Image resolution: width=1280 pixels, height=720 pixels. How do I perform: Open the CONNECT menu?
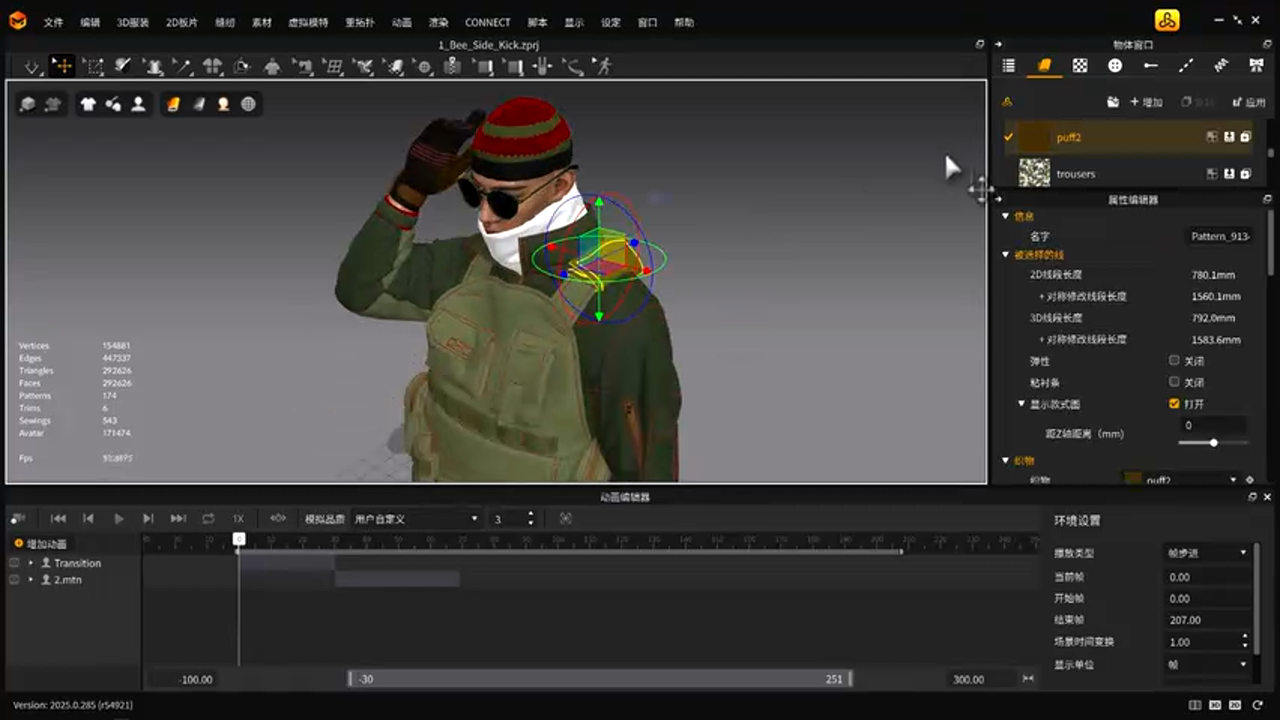[487, 22]
